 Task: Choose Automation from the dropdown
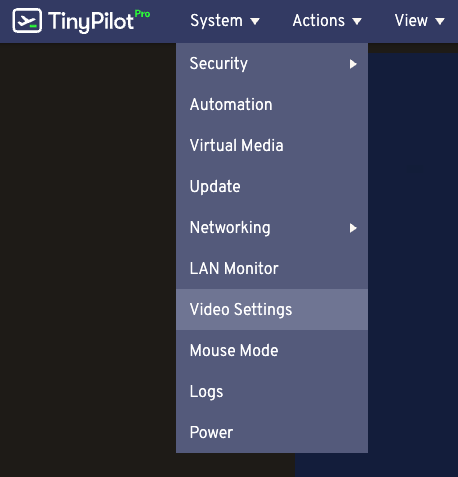pyautogui.click(x=272, y=104)
